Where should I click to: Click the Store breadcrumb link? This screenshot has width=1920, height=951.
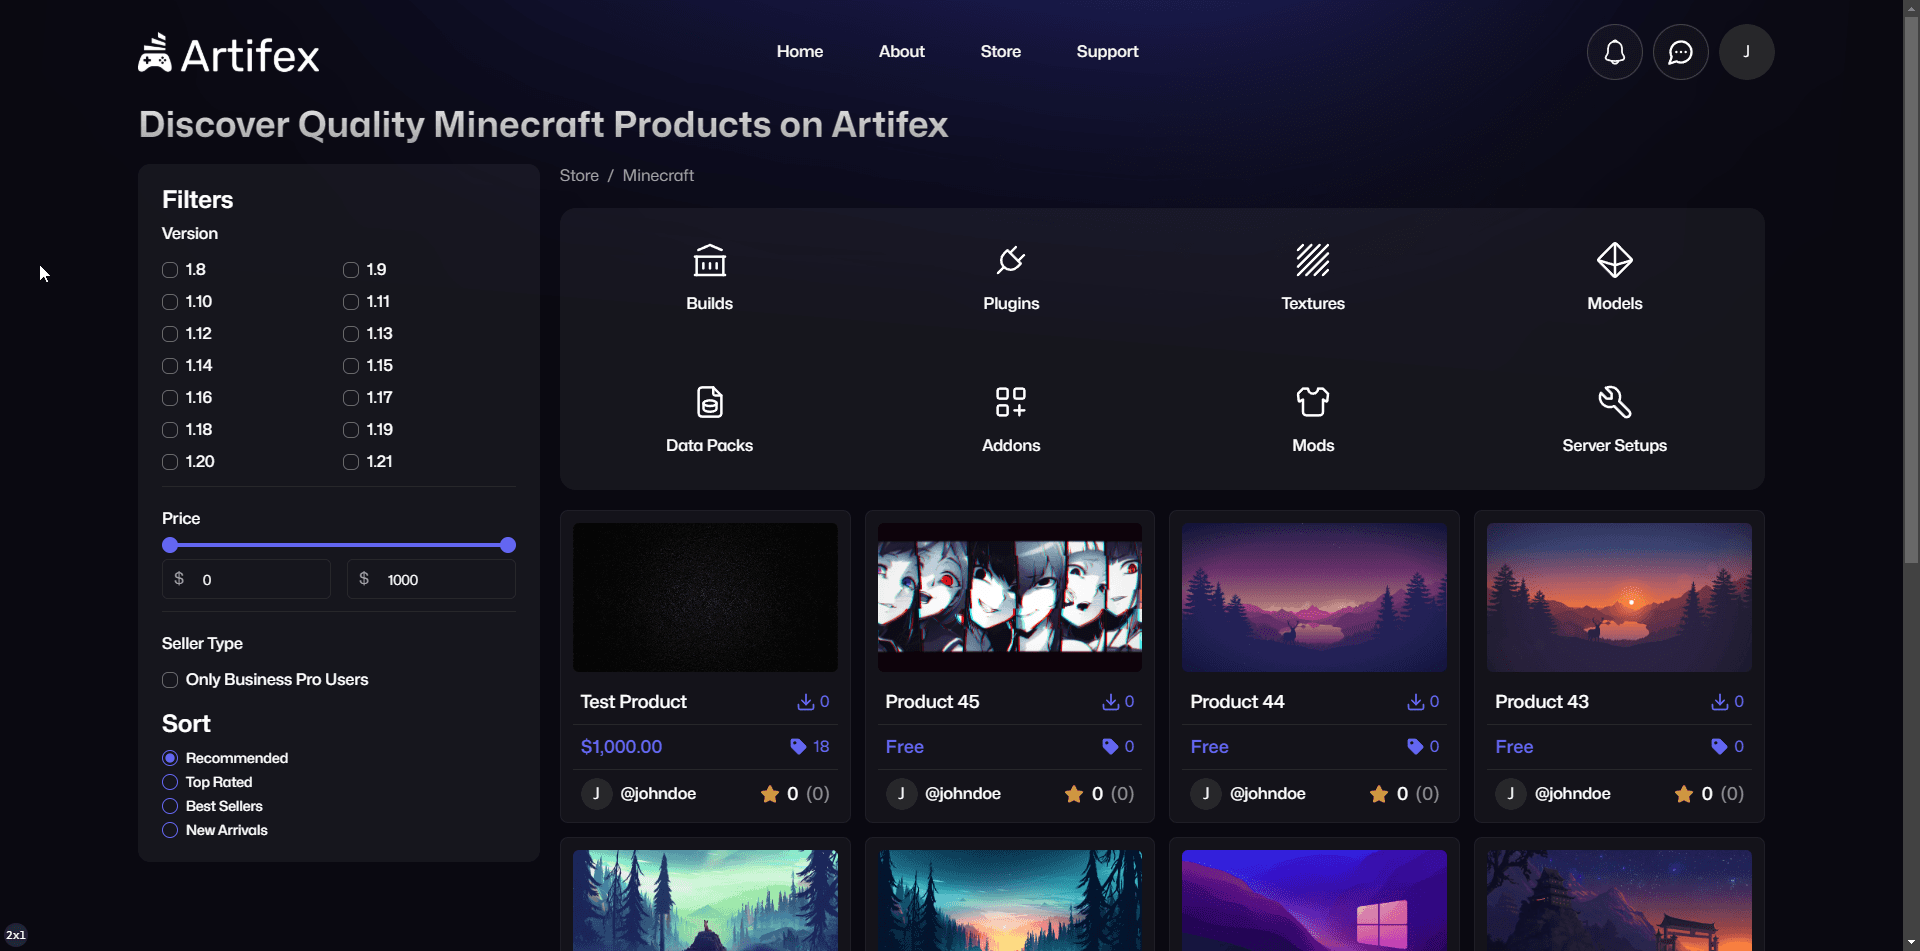[578, 175]
